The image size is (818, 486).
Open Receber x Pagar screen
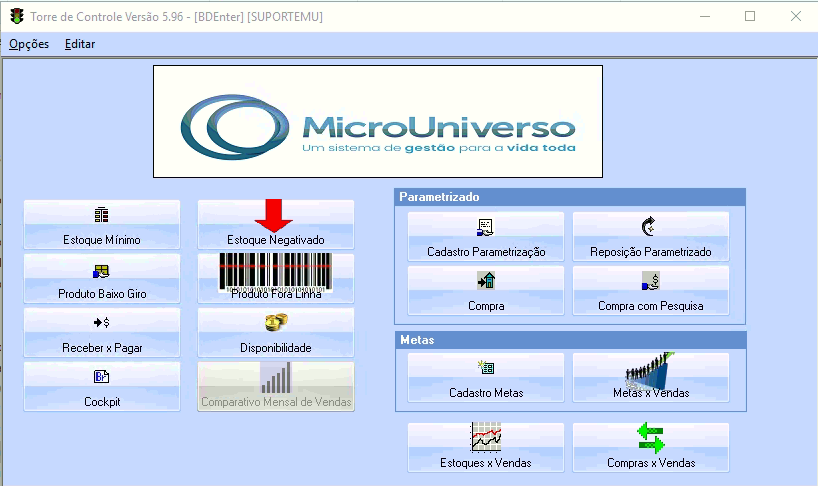pyautogui.click(x=101, y=332)
